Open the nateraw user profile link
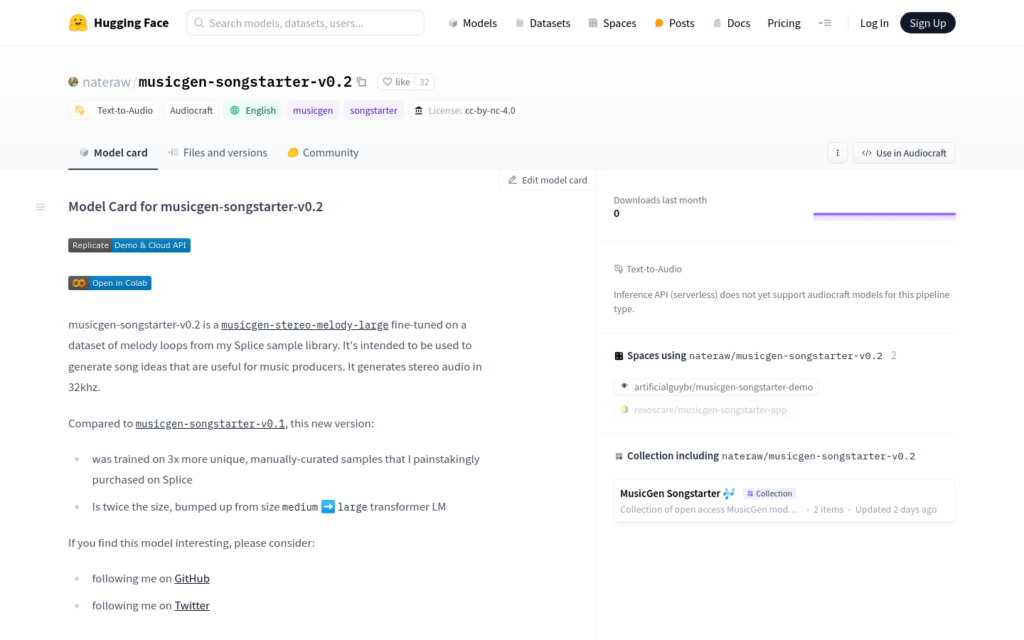 (106, 82)
